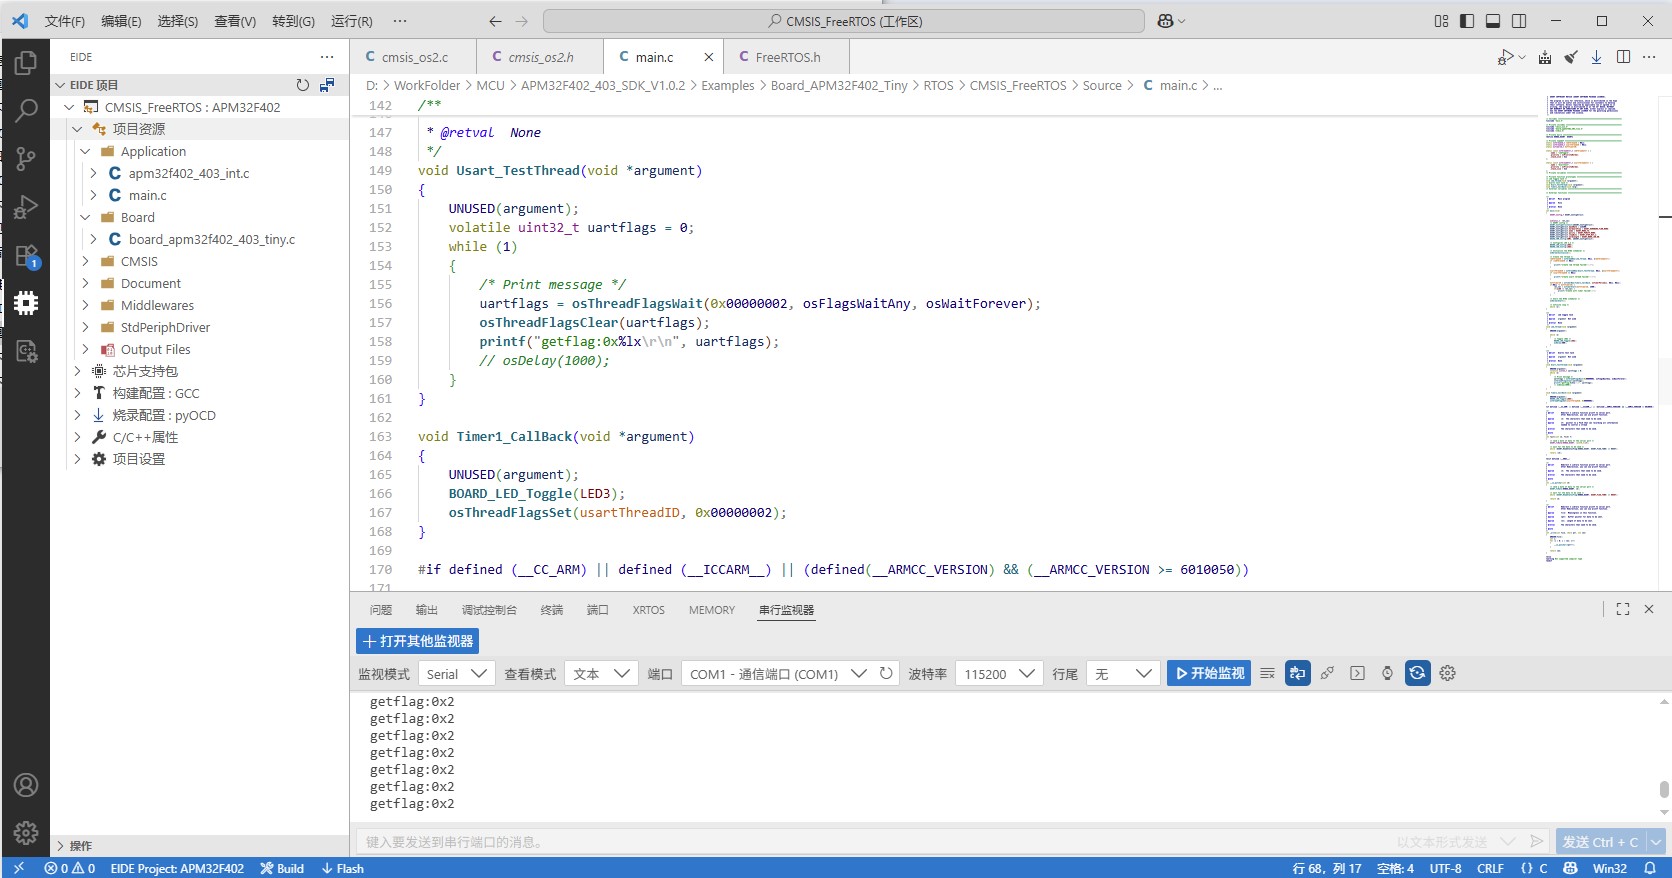Viewport: 1672px width, 878px height.
Task: Maximize the bottom panel
Action: 1623,609
